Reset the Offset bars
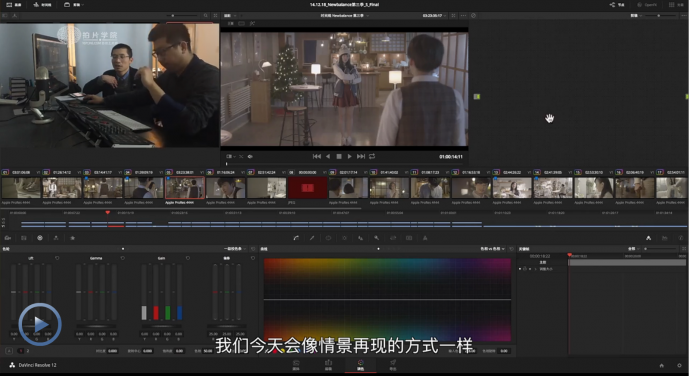 [x=253, y=258]
